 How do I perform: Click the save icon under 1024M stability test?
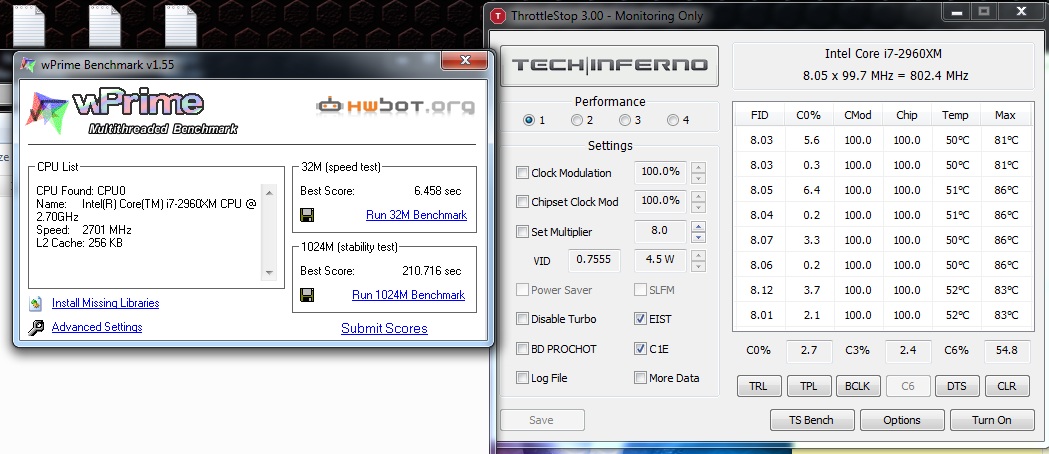[x=308, y=295]
